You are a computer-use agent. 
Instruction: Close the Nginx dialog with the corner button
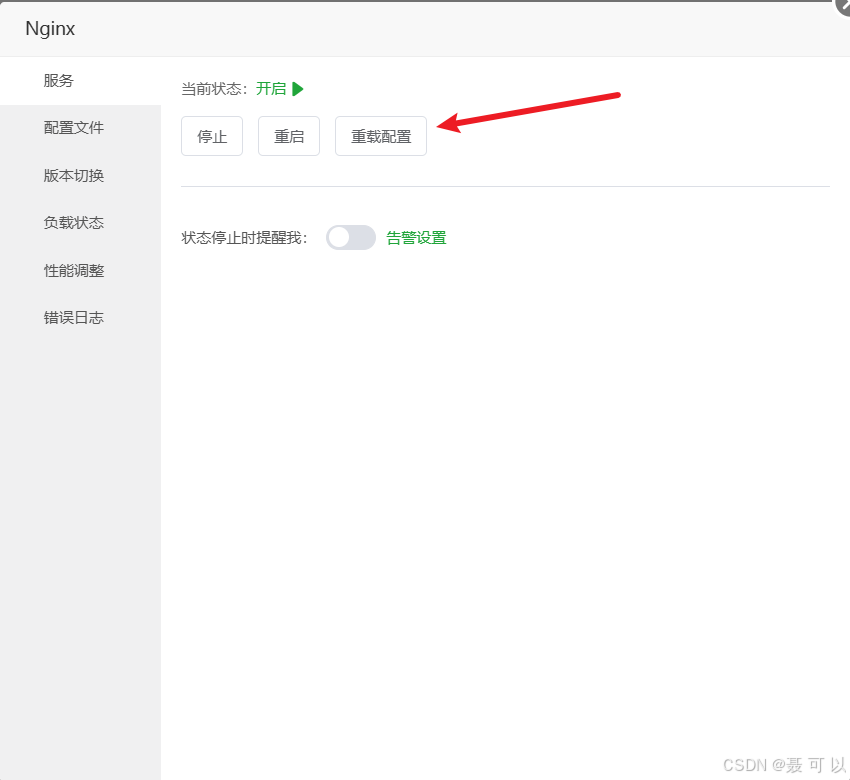pos(842,5)
